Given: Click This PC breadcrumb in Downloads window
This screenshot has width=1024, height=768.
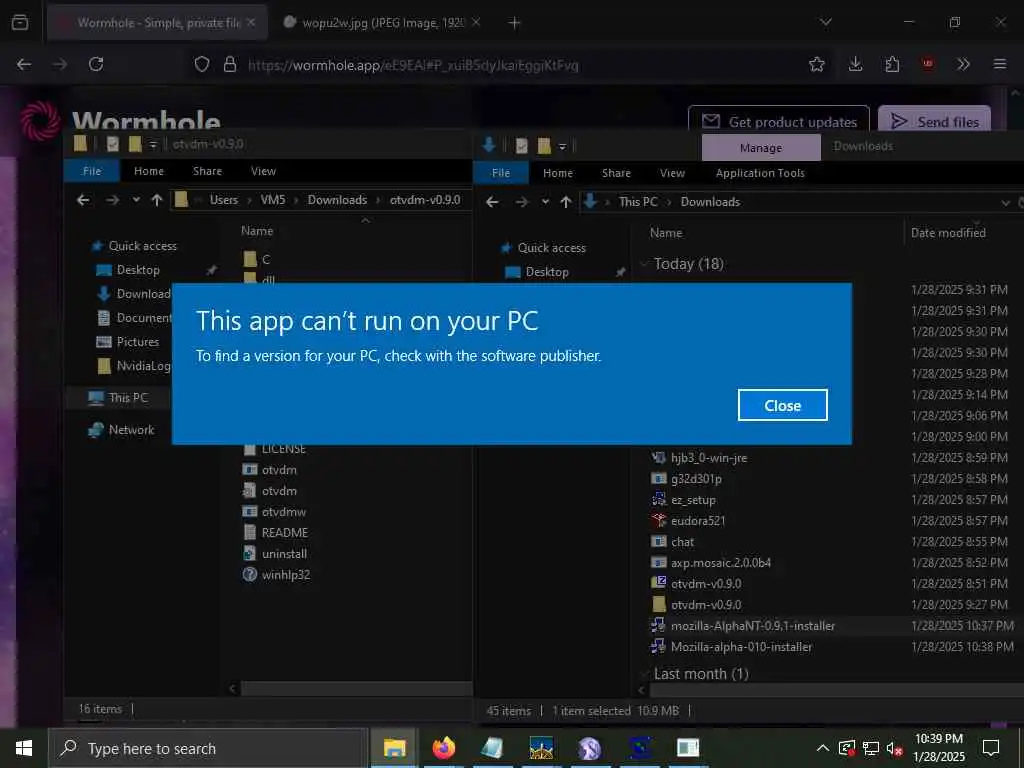Looking at the screenshot, I should point(638,202).
